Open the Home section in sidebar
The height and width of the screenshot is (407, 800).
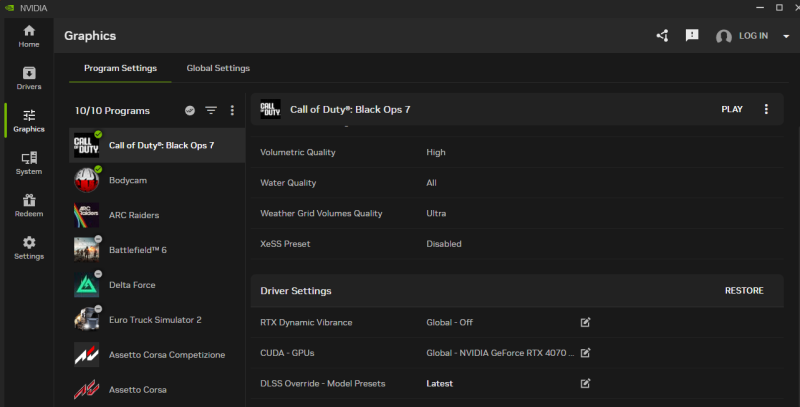click(x=29, y=36)
